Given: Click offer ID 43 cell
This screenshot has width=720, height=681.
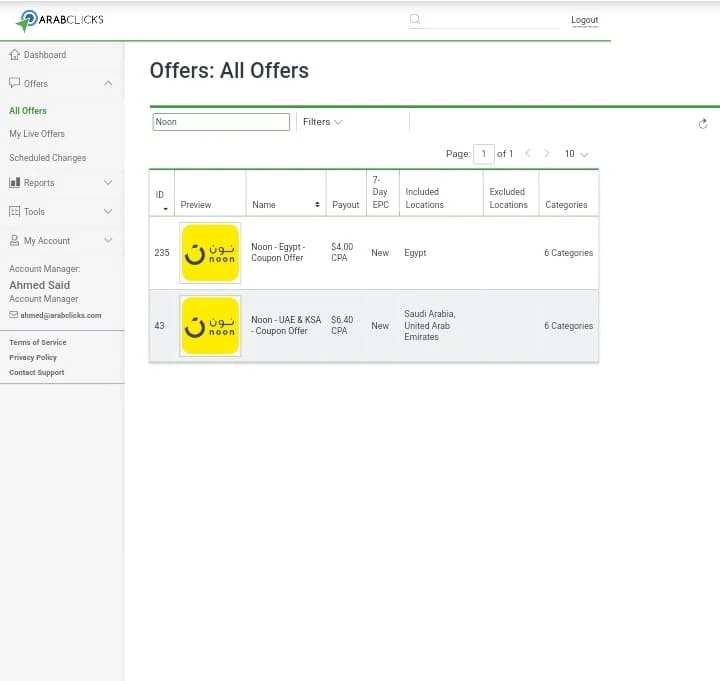Looking at the screenshot, I should 159,326.
